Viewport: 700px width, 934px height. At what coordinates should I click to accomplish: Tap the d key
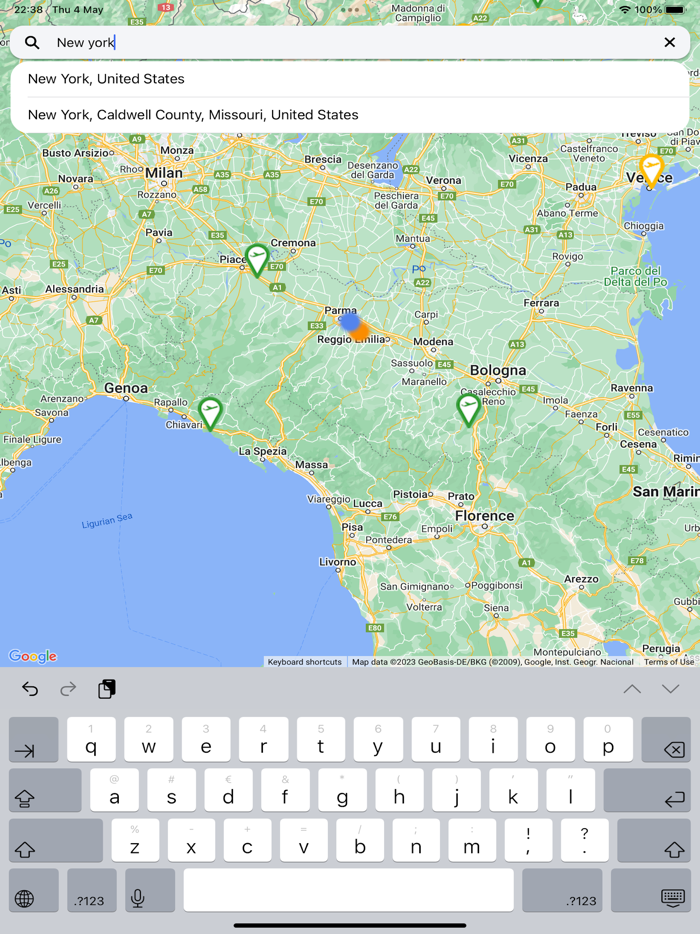pos(229,790)
